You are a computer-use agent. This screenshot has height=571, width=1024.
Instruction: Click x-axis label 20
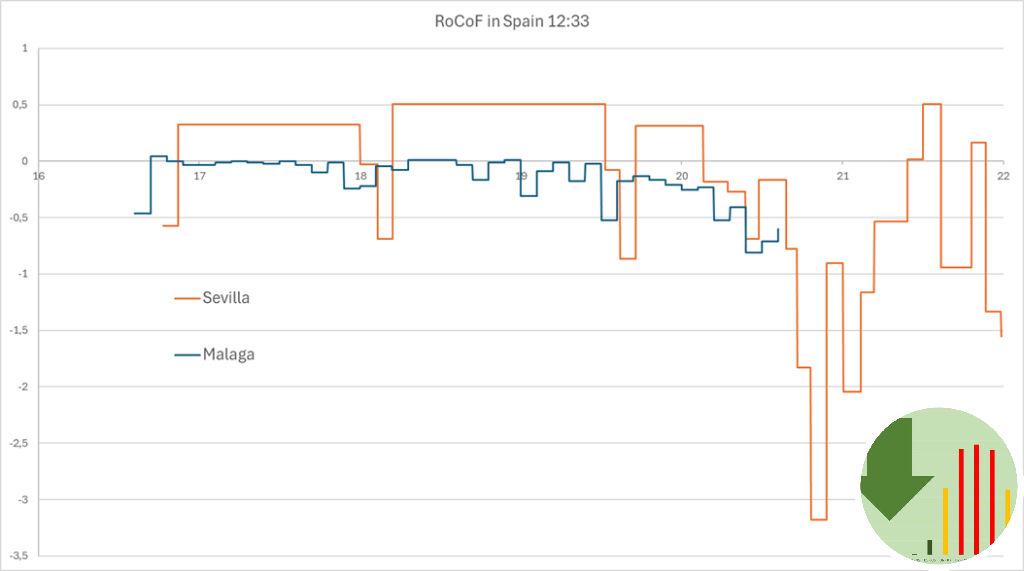pos(682,176)
